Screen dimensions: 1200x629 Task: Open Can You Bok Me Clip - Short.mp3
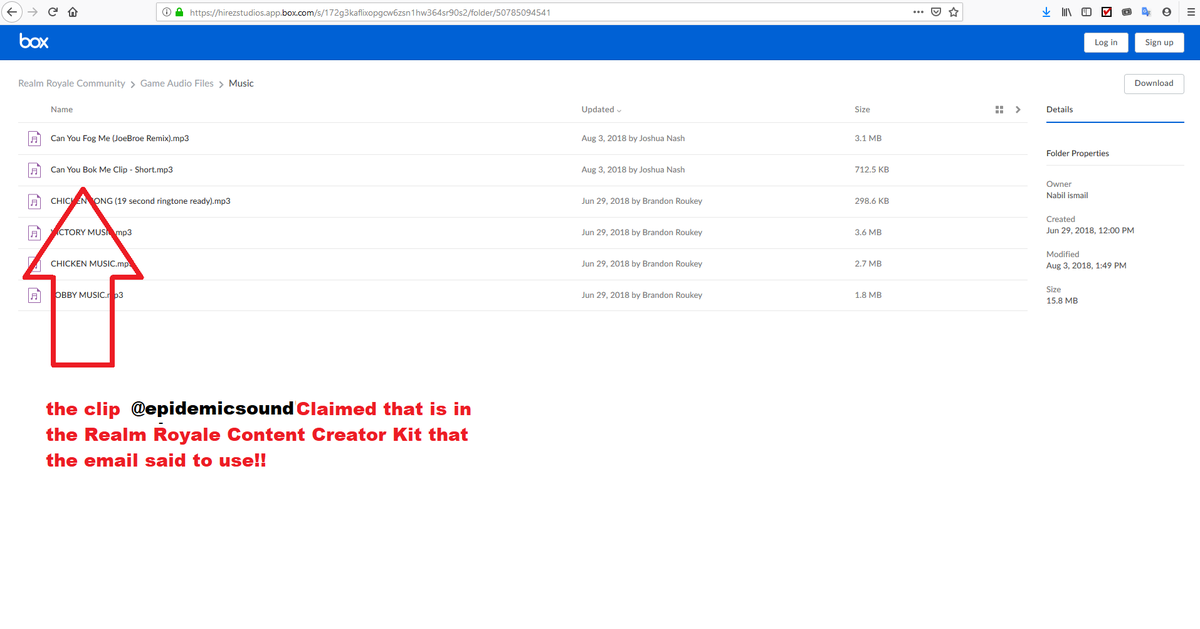point(112,170)
